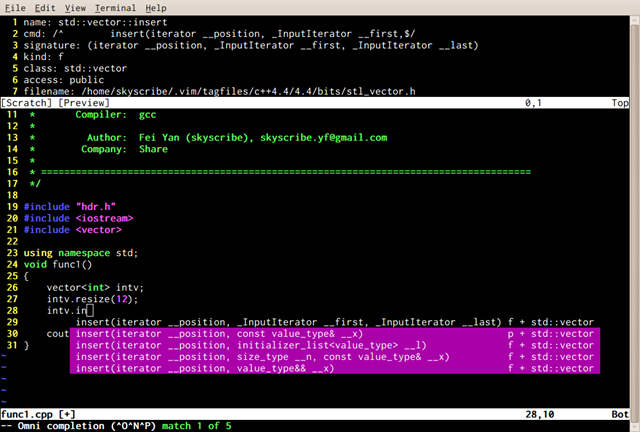The image size is (640, 432).
Task: Click the 'cmd:' line in preview
Action: coord(219,33)
